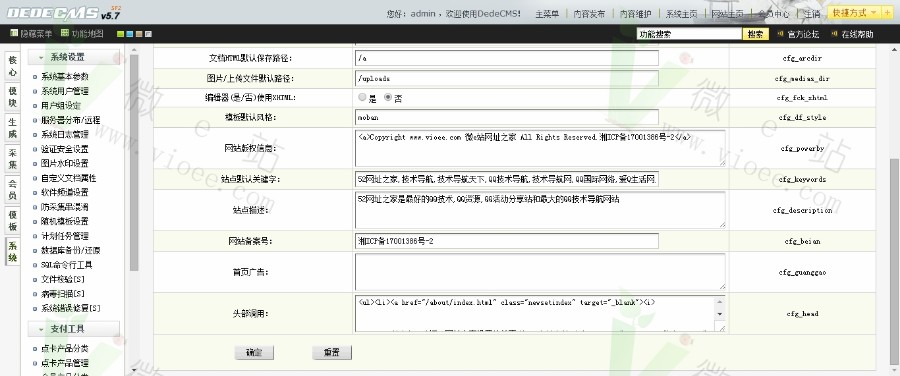This screenshot has height=376, width=900.
Task: Open 点卡产品管理 in the sidebar
Action: coord(65,363)
